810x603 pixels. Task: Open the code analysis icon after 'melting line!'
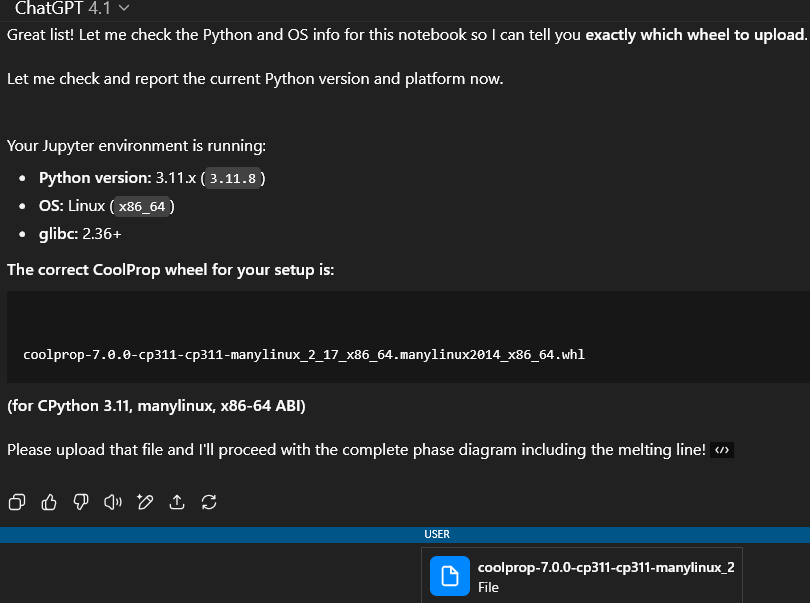(x=723, y=450)
